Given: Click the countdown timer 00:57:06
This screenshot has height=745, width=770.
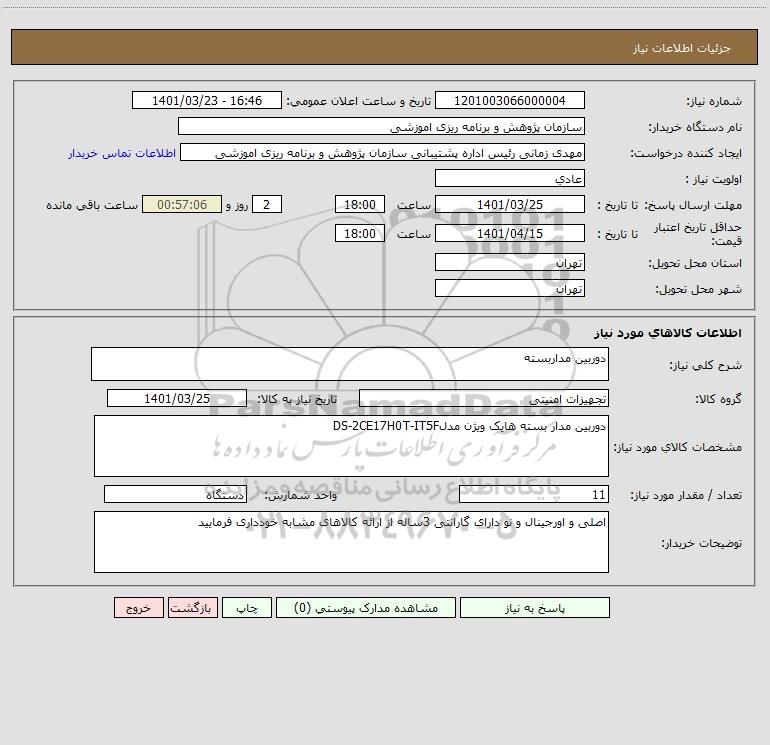Looking at the screenshot, I should pos(182,204).
